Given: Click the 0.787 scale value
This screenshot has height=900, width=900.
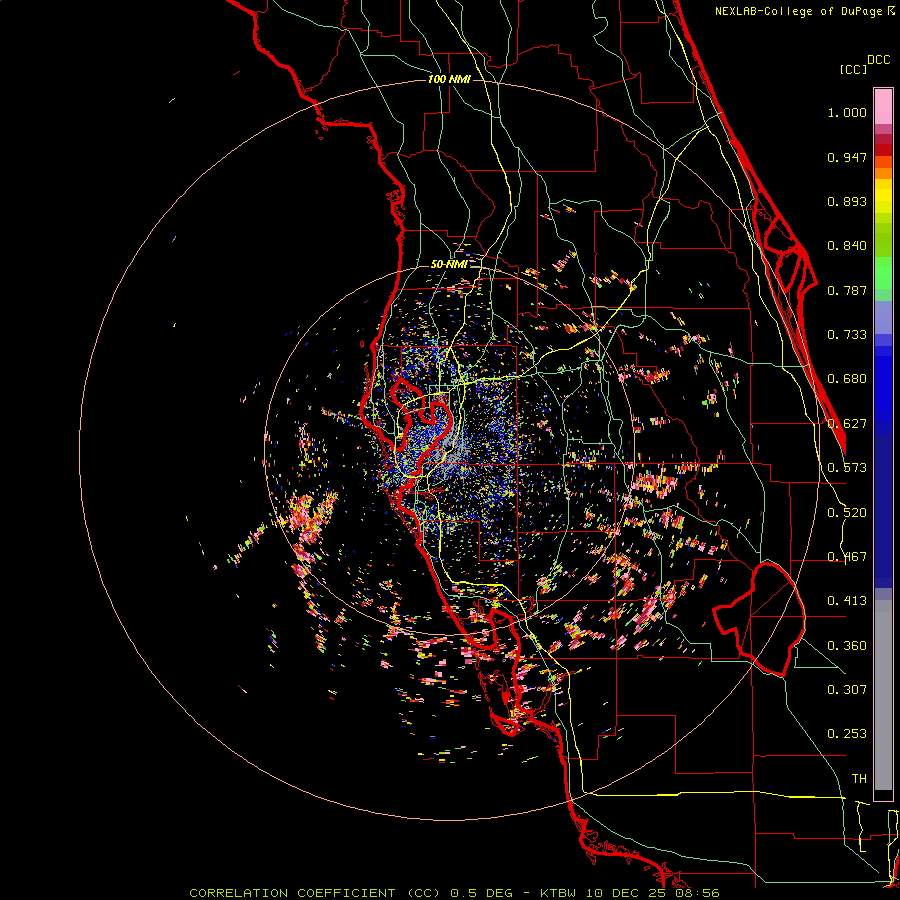Looking at the screenshot, I should coord(847,290).
